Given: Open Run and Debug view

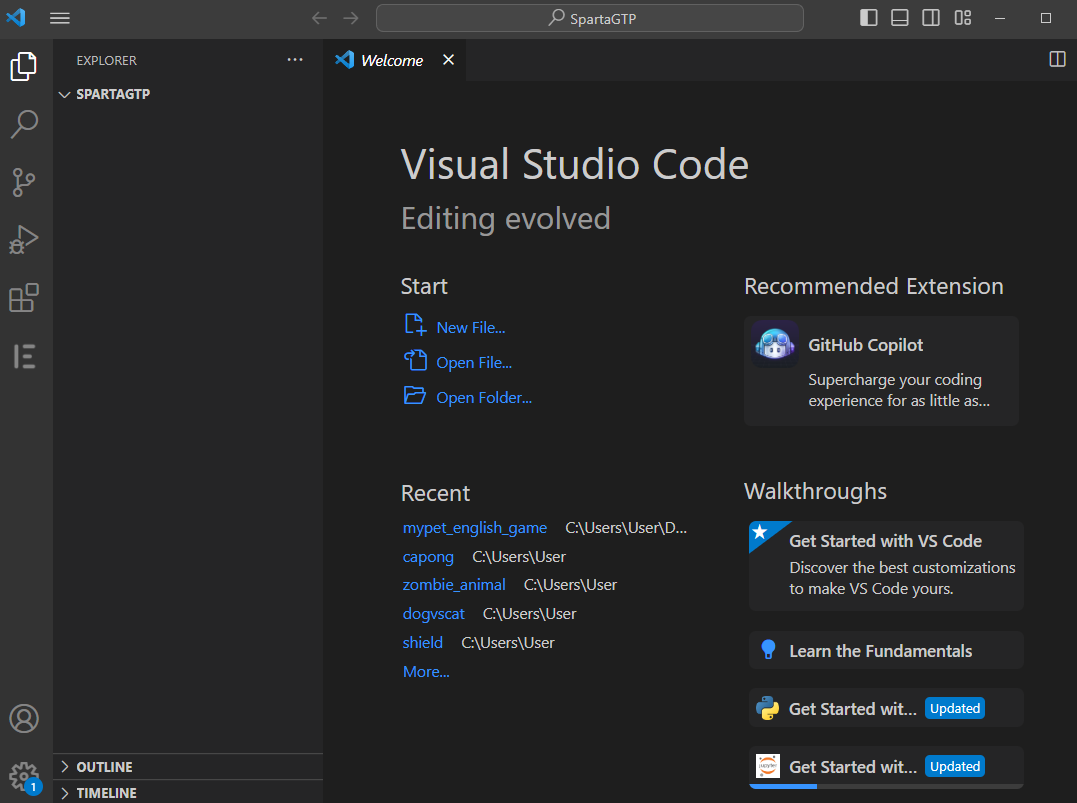Looking at the screenshot, I should [x=24, y=240].
